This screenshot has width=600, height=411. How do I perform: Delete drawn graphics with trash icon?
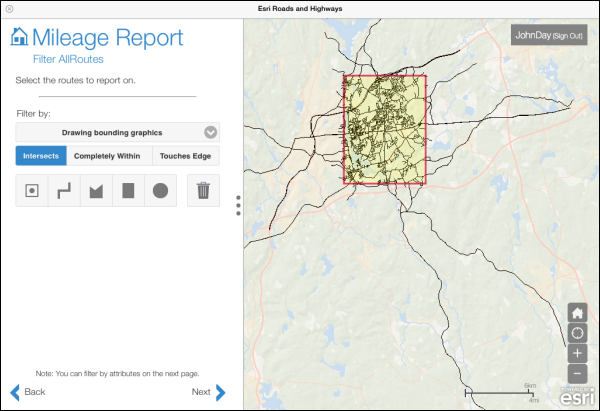(x=203, y=190)
